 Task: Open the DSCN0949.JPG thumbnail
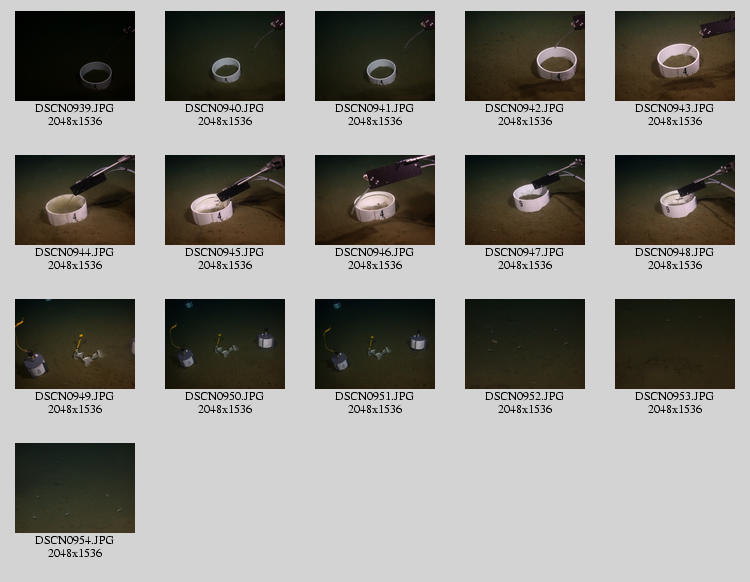point(75,344)
